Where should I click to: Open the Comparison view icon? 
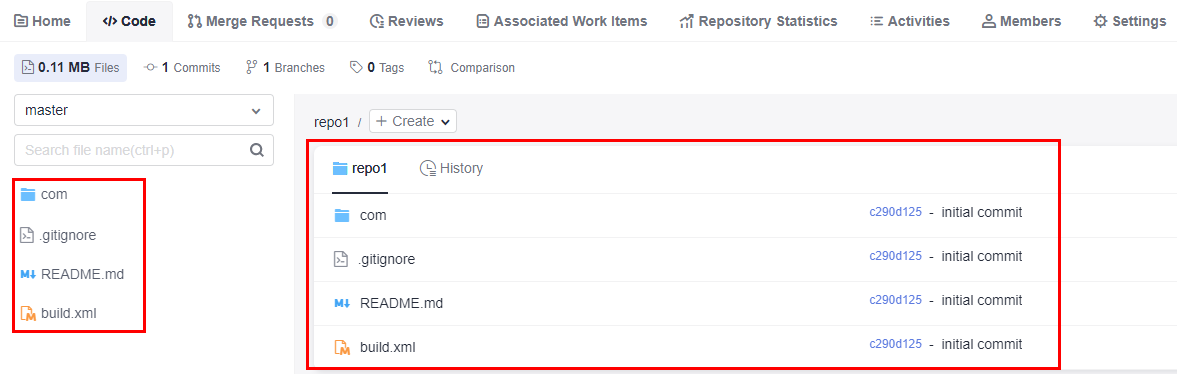(435, 68)
